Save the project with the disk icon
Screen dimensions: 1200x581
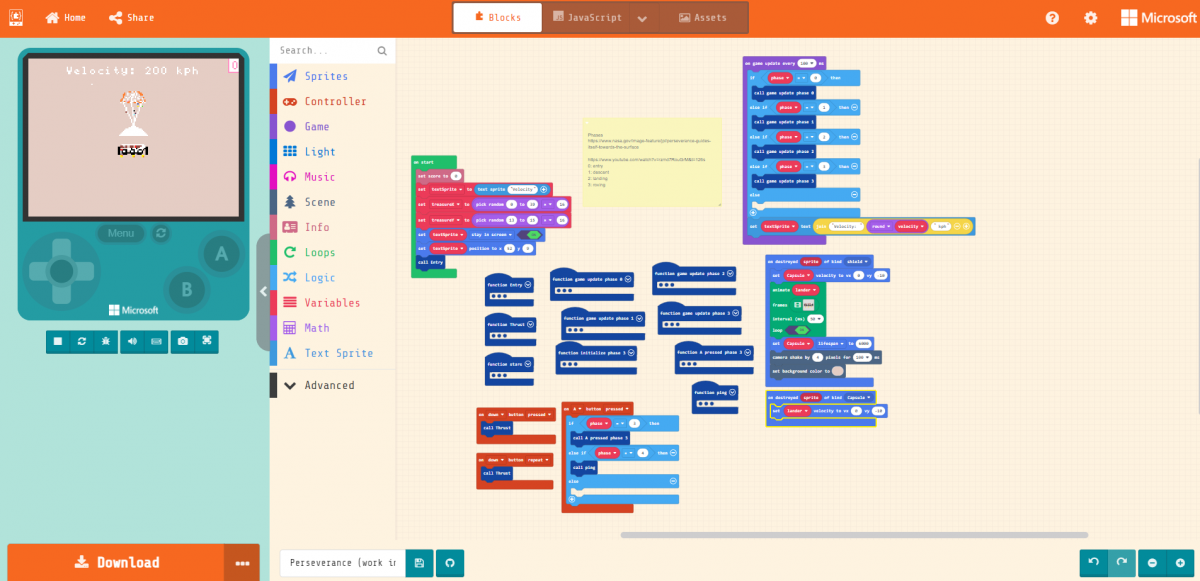[419, 563]
